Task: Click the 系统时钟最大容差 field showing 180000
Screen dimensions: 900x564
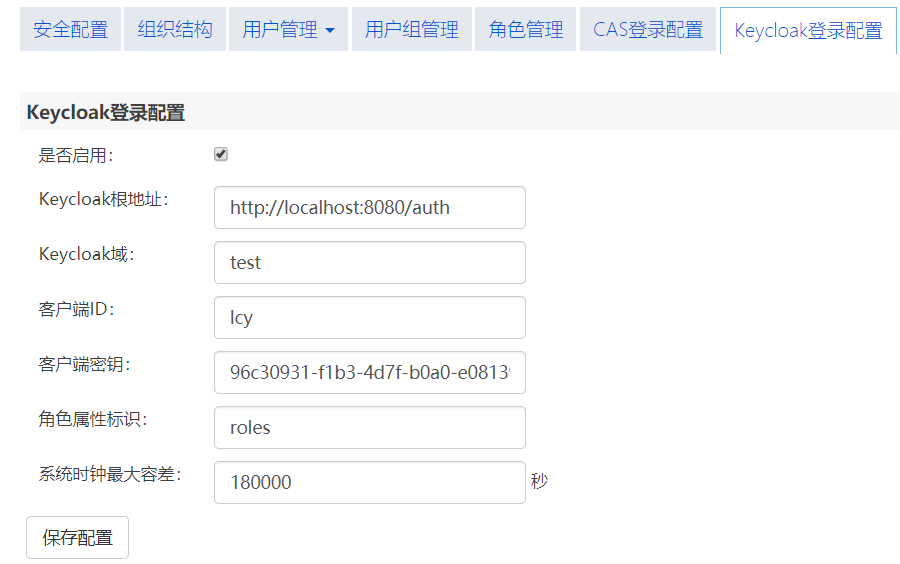Action: (x=369, y=482)
